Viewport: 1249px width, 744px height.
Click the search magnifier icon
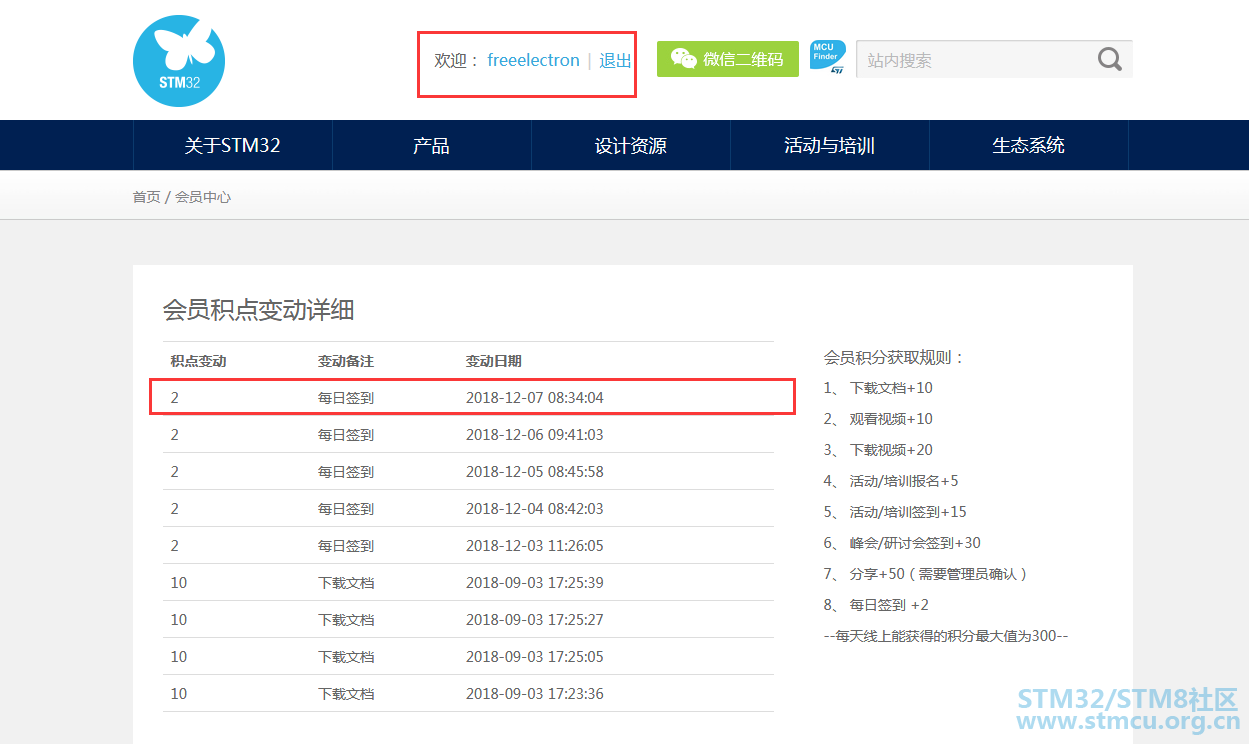pyautogui.click(x=1110, y=60)
